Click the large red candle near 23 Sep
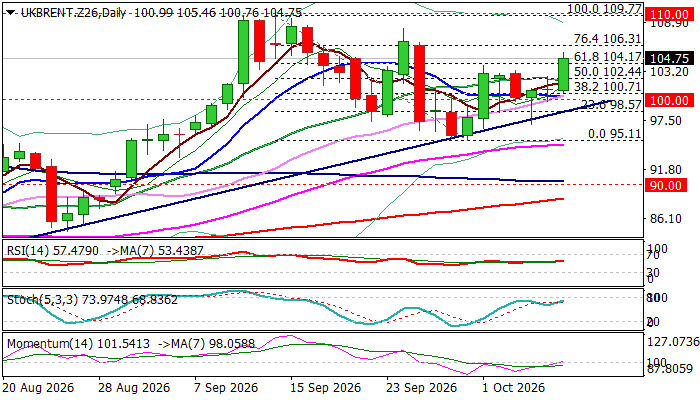Screen dimensions: 700x400 pyautogui.click(x=419, y=83)
